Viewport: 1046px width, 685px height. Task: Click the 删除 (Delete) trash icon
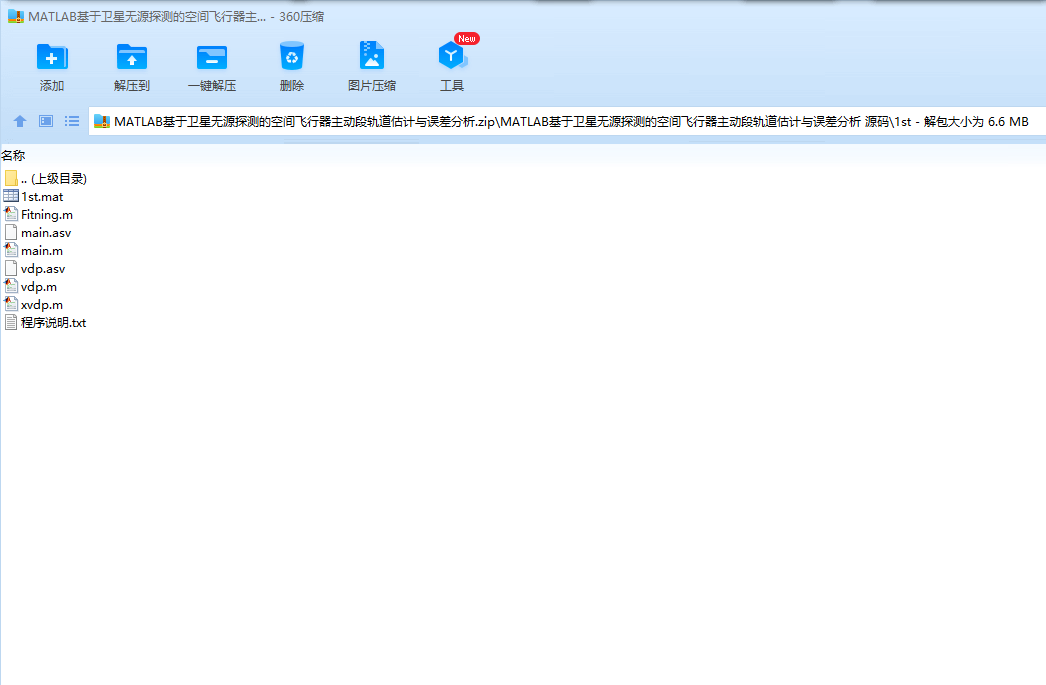pyautogui.click(x=292, y=57)
